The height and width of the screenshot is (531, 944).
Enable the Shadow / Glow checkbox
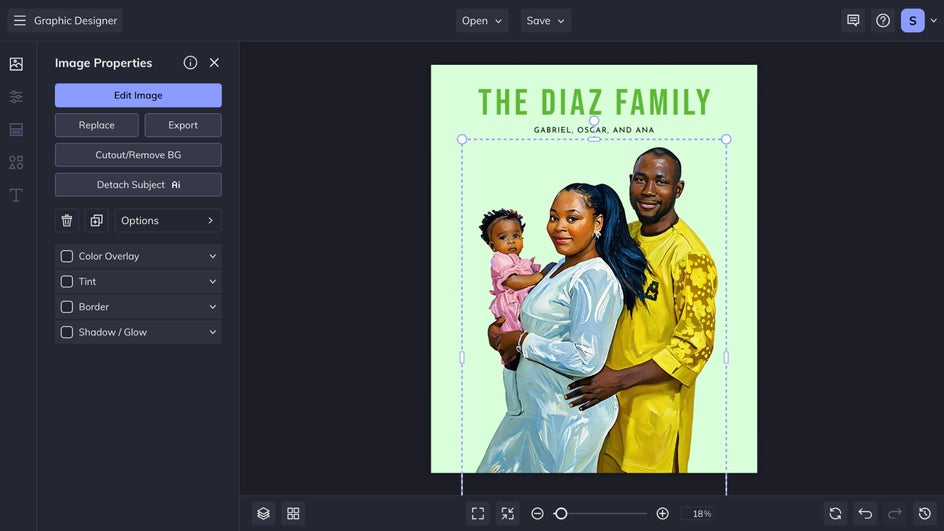click(67, 332)
